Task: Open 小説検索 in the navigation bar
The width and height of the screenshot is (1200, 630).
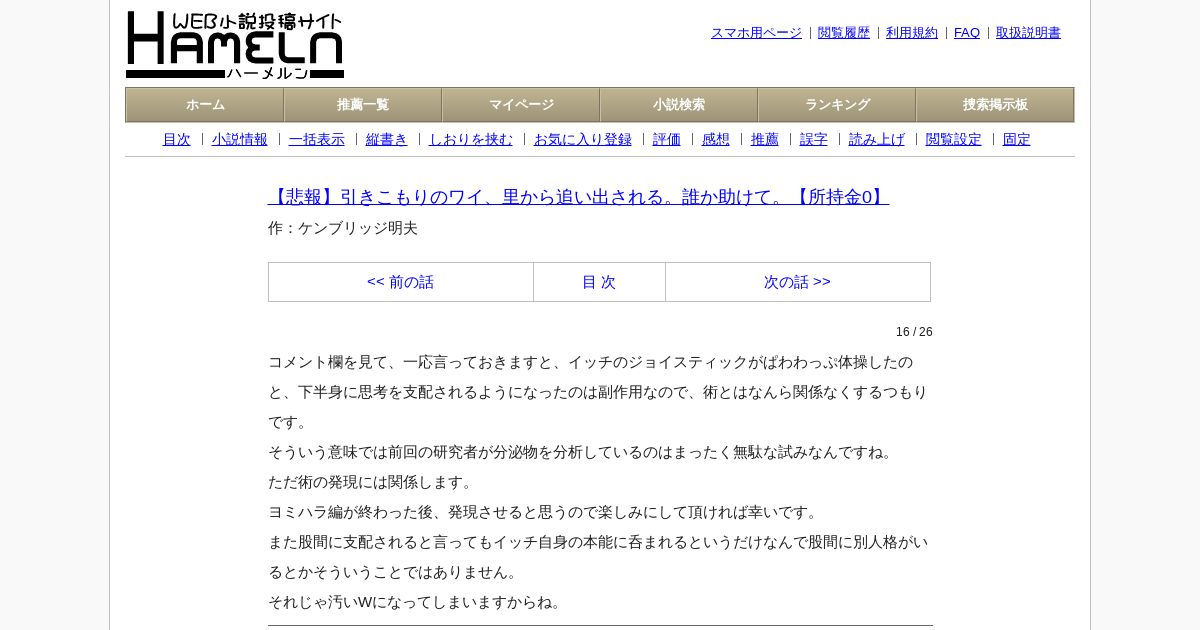Action: click(679, 105)
